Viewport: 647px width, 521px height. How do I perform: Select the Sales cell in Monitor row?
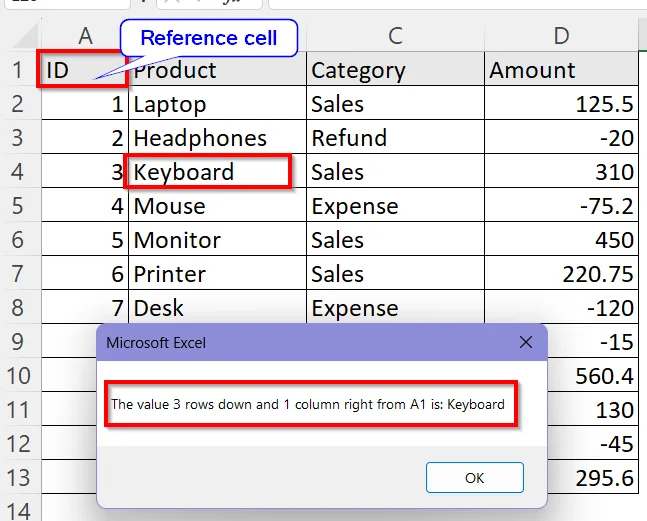[x=395, y=239]
